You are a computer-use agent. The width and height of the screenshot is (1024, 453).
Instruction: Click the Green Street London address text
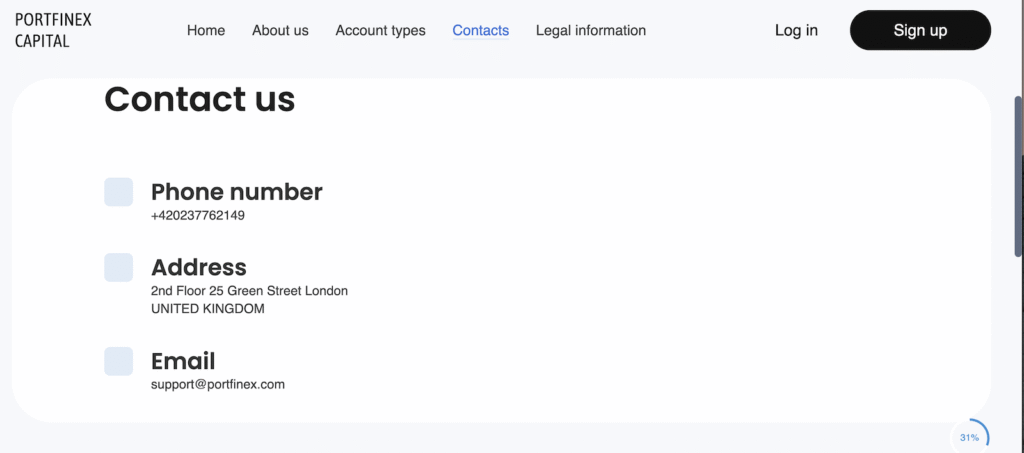[249, 291]
